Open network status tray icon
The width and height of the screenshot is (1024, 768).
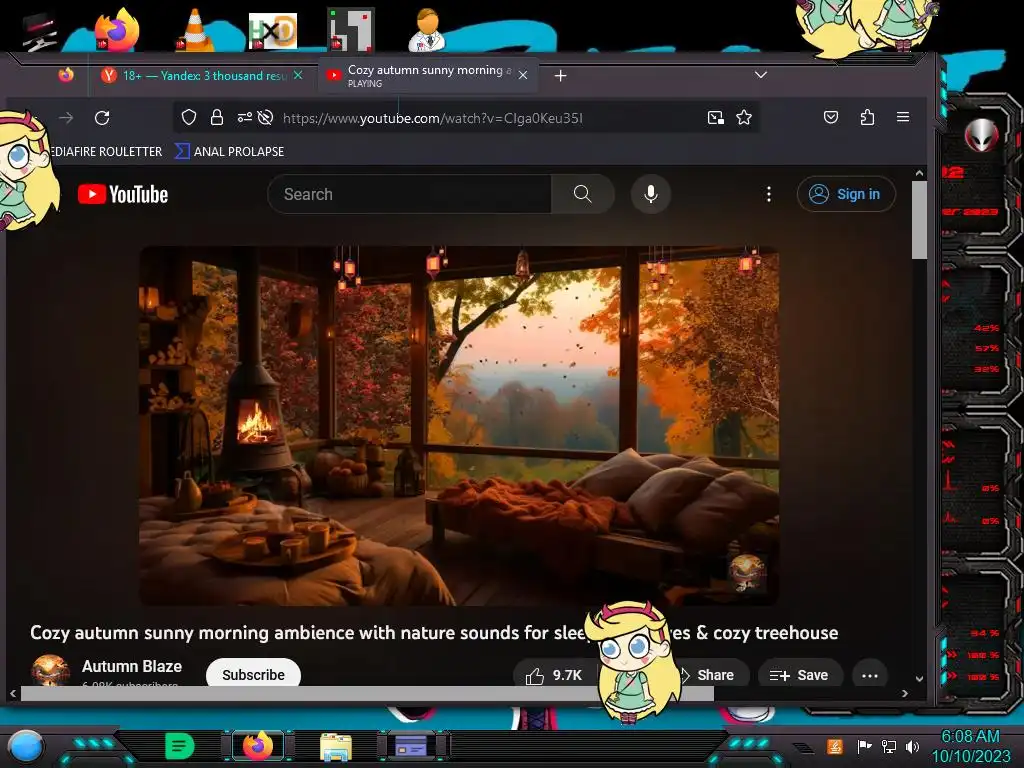coord(889,746)
